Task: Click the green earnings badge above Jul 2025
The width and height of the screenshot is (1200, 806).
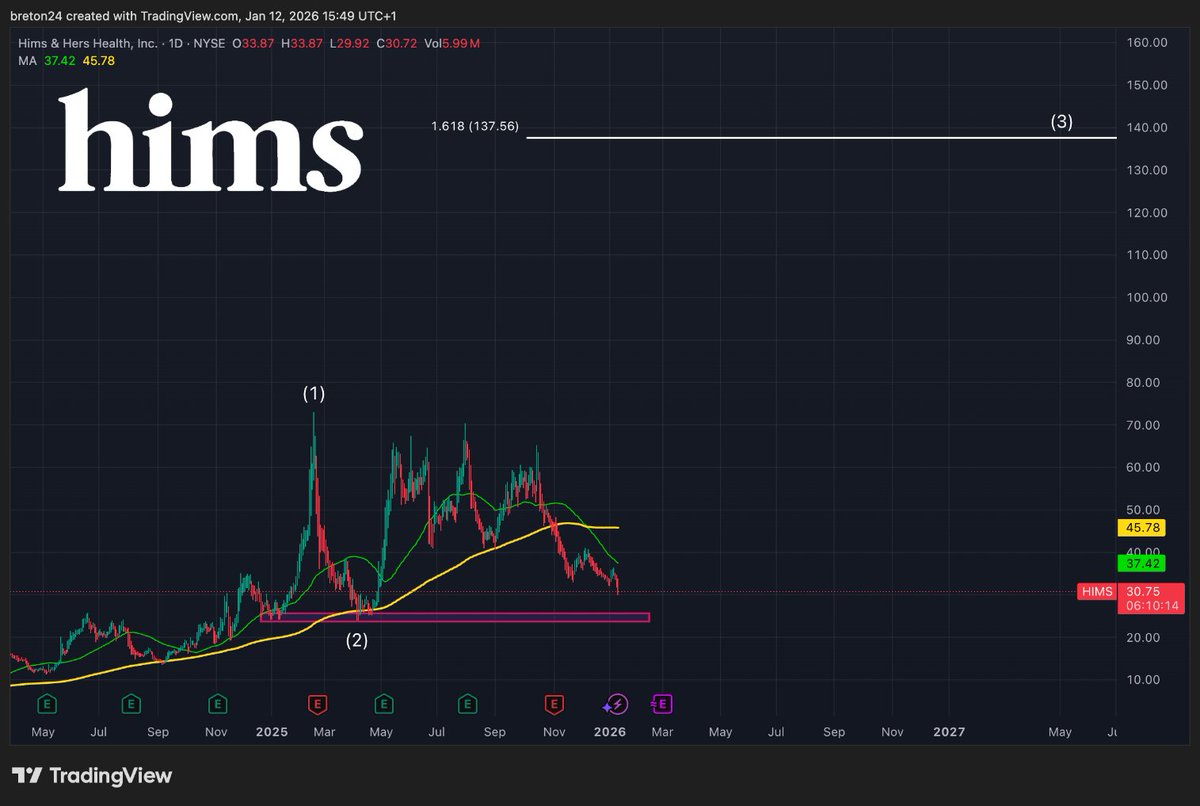Action: pyautogui.click(x=466, y=703)
